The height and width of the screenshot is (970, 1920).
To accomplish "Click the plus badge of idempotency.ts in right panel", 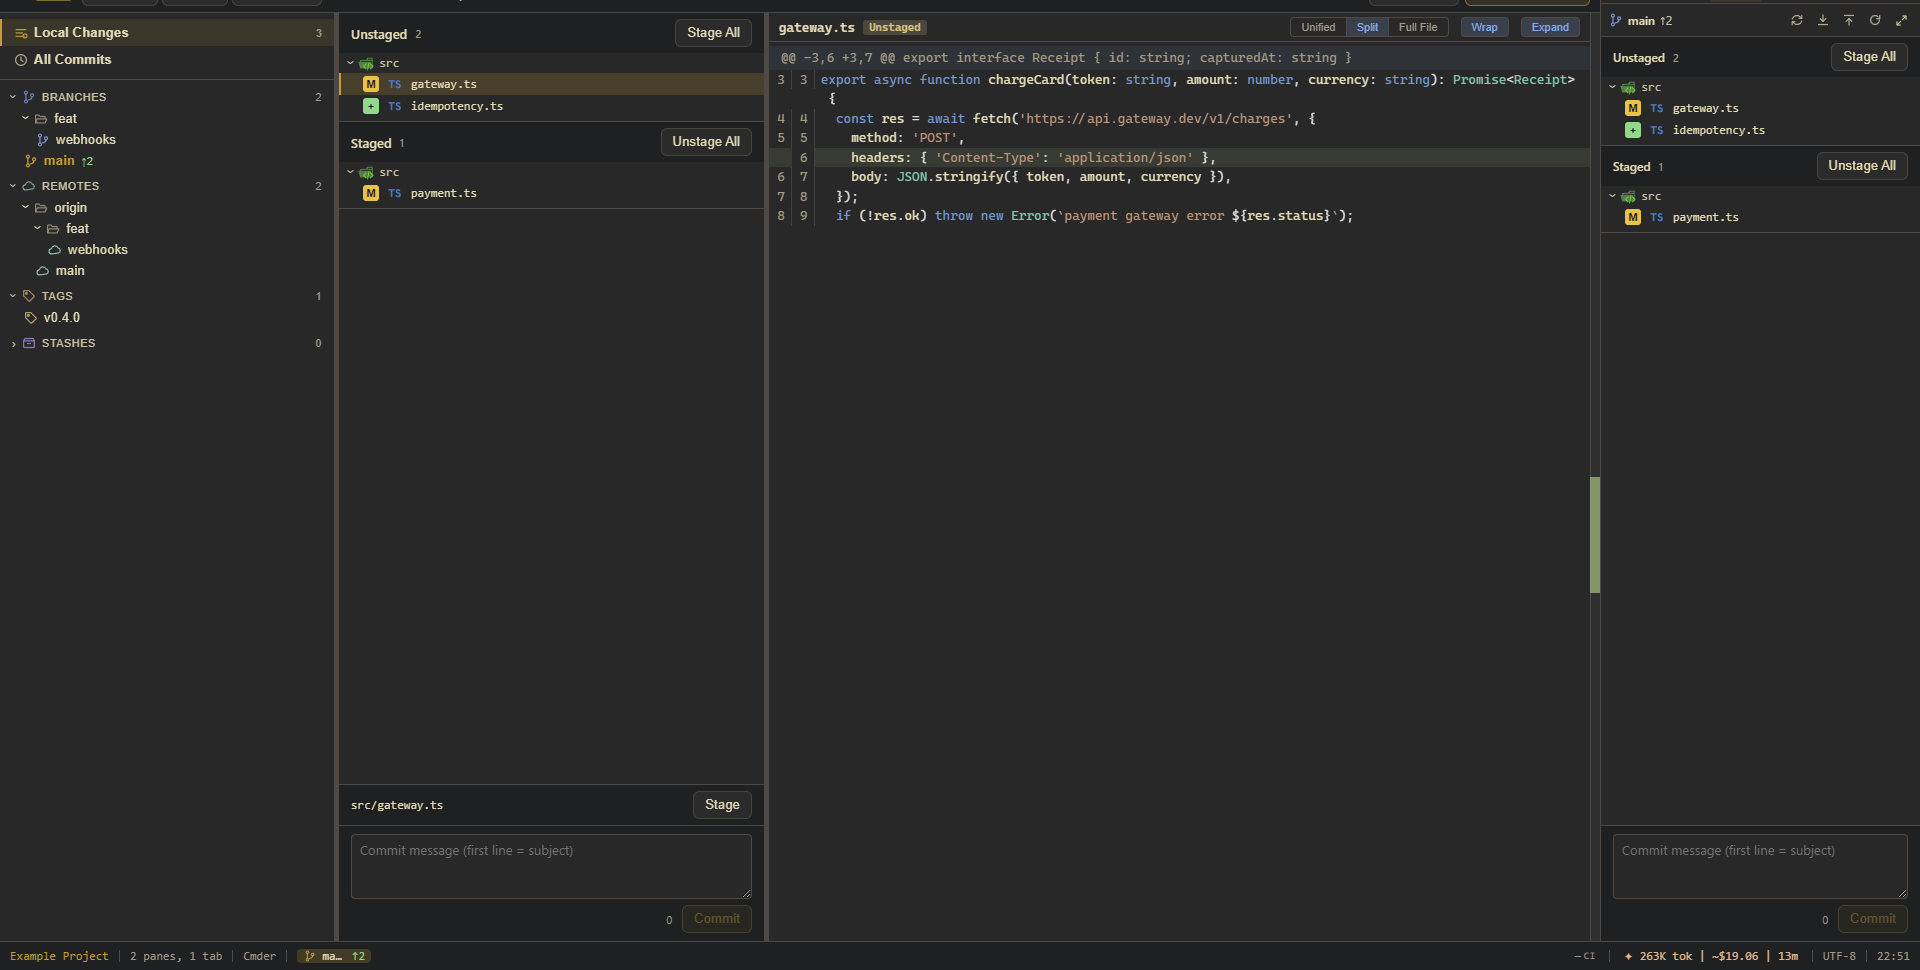I will pyautogui.click(x=1633, y=130).
